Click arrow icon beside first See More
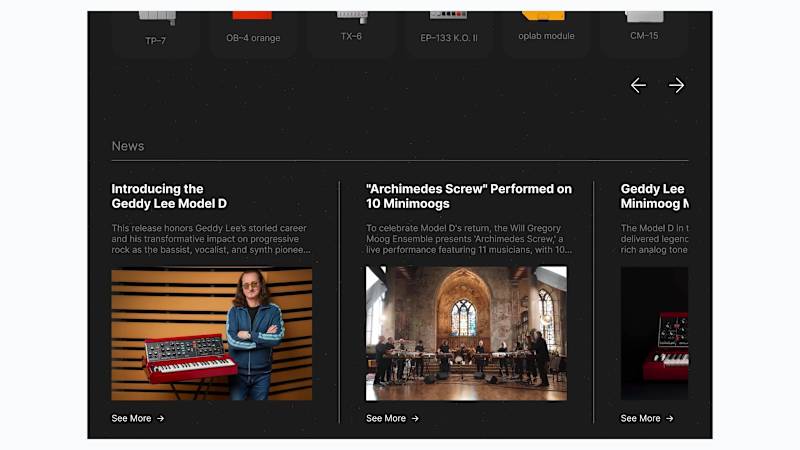Image resolution: width=800 pixels, height=450 pixels. (161, 418)
